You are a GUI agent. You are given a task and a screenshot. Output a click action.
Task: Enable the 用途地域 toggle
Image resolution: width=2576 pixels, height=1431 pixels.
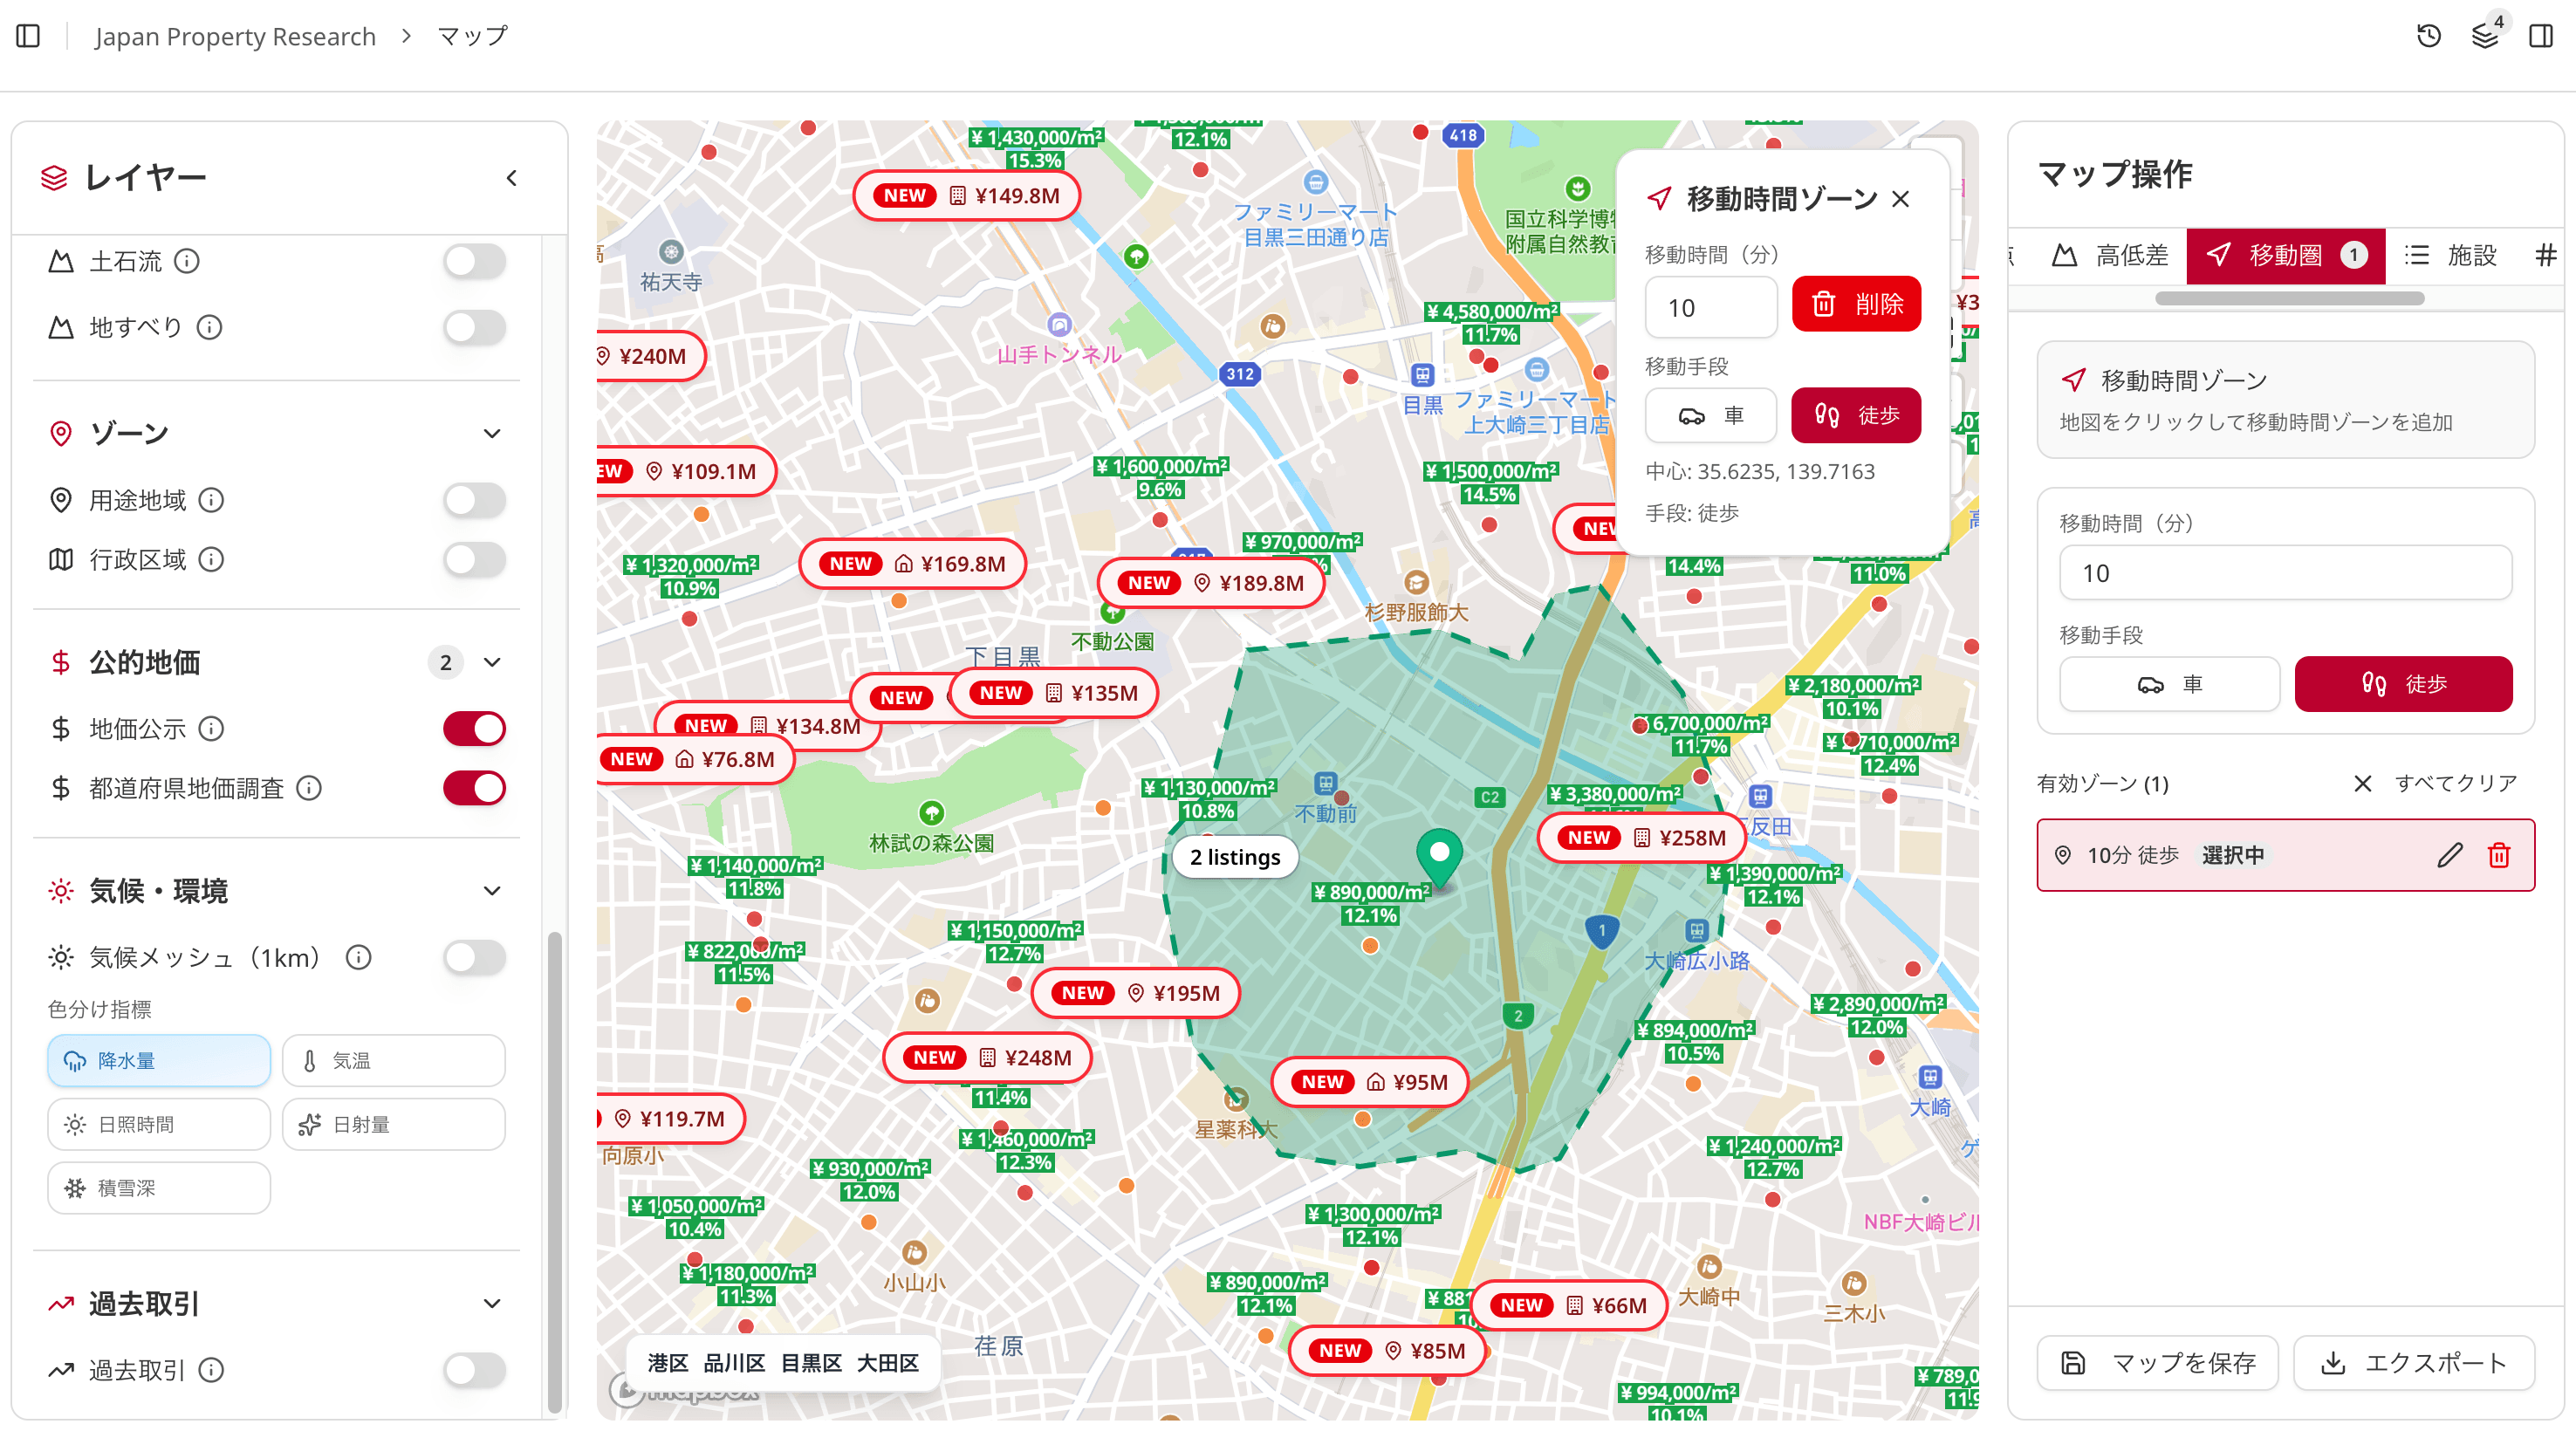pyautogui.click(x=475, y=499)
